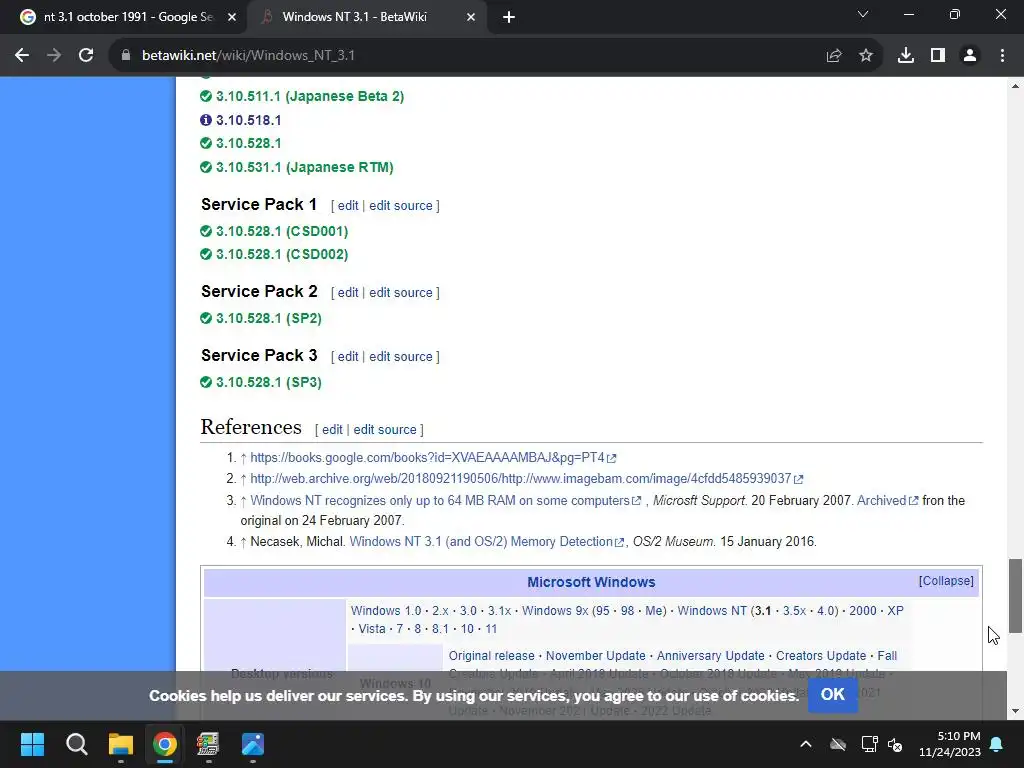This screenshot has height=768, width=1024.
Task: Open build 3.10.531.1 (Japanese RTM)
Action: click(304, 167)
